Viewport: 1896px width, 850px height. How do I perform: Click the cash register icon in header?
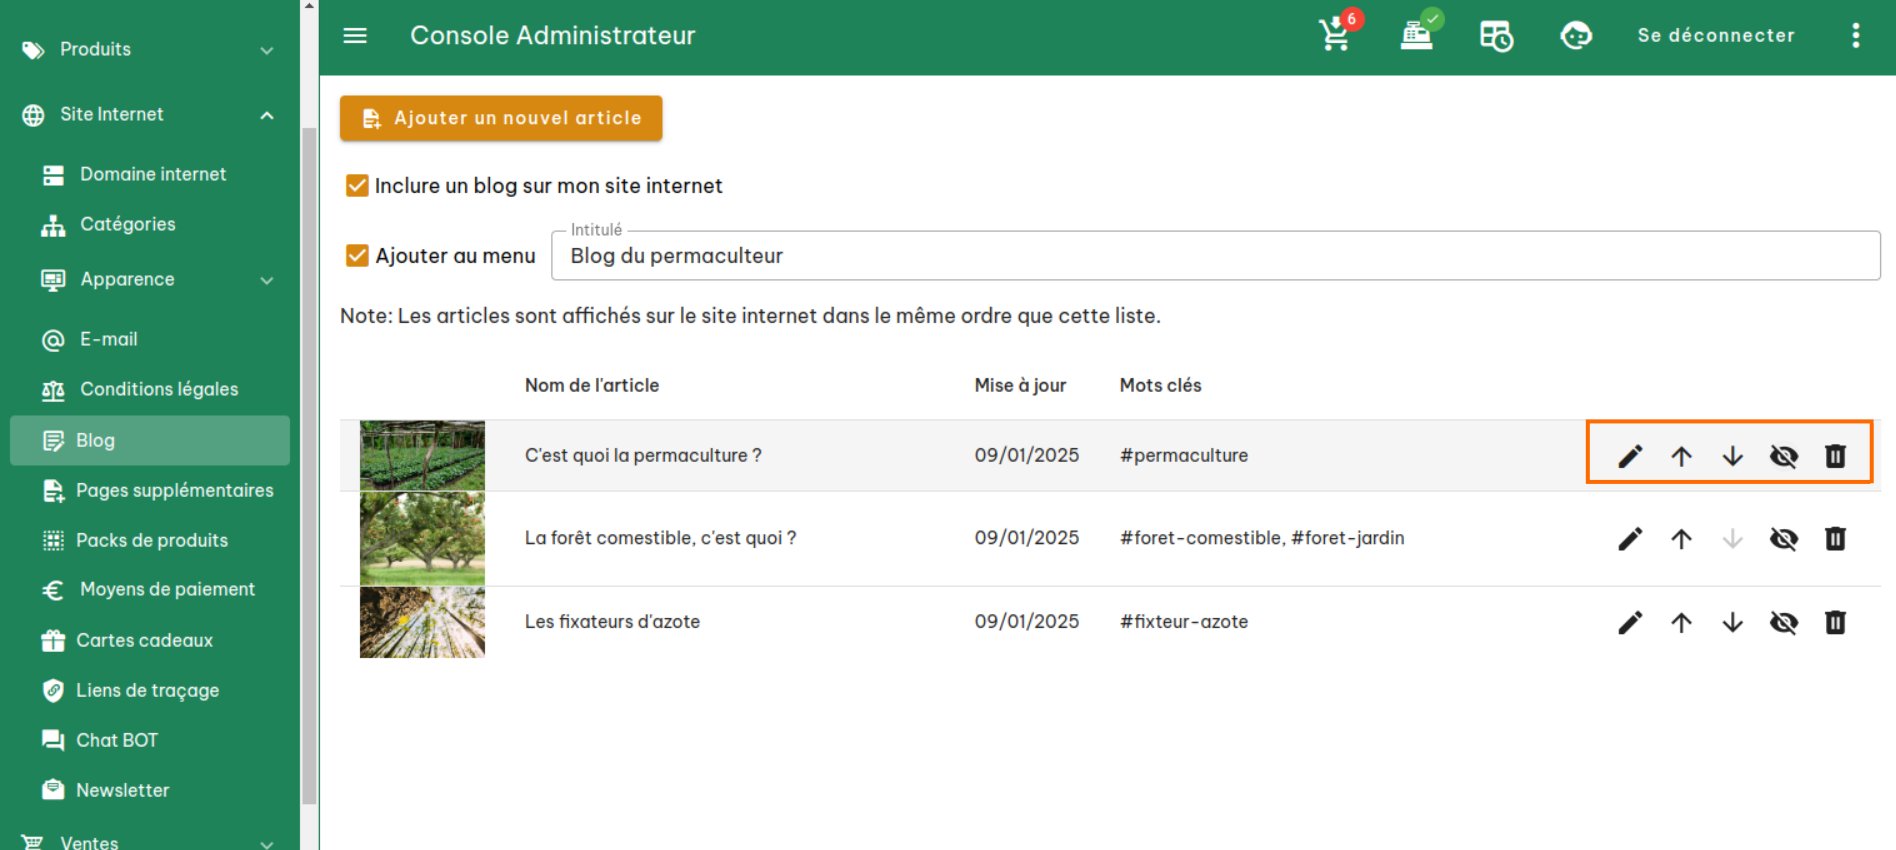tap(1416, 35)
